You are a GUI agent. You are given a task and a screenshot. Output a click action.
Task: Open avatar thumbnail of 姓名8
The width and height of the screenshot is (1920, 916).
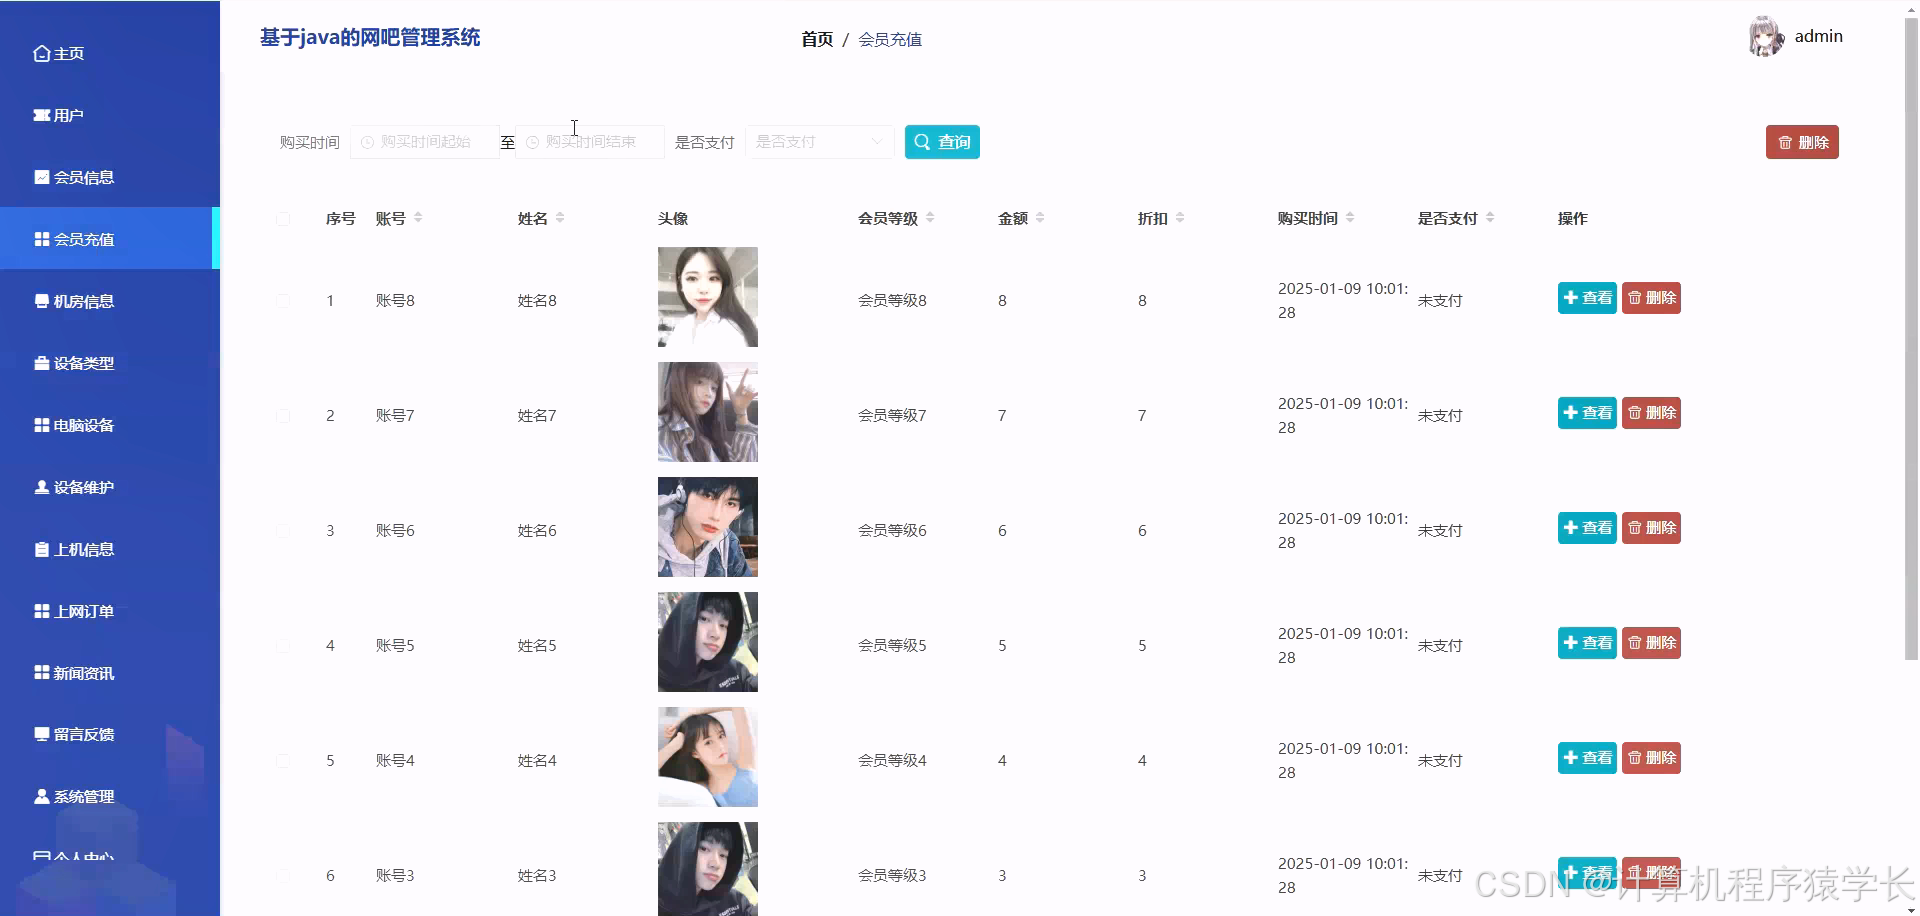708,297
